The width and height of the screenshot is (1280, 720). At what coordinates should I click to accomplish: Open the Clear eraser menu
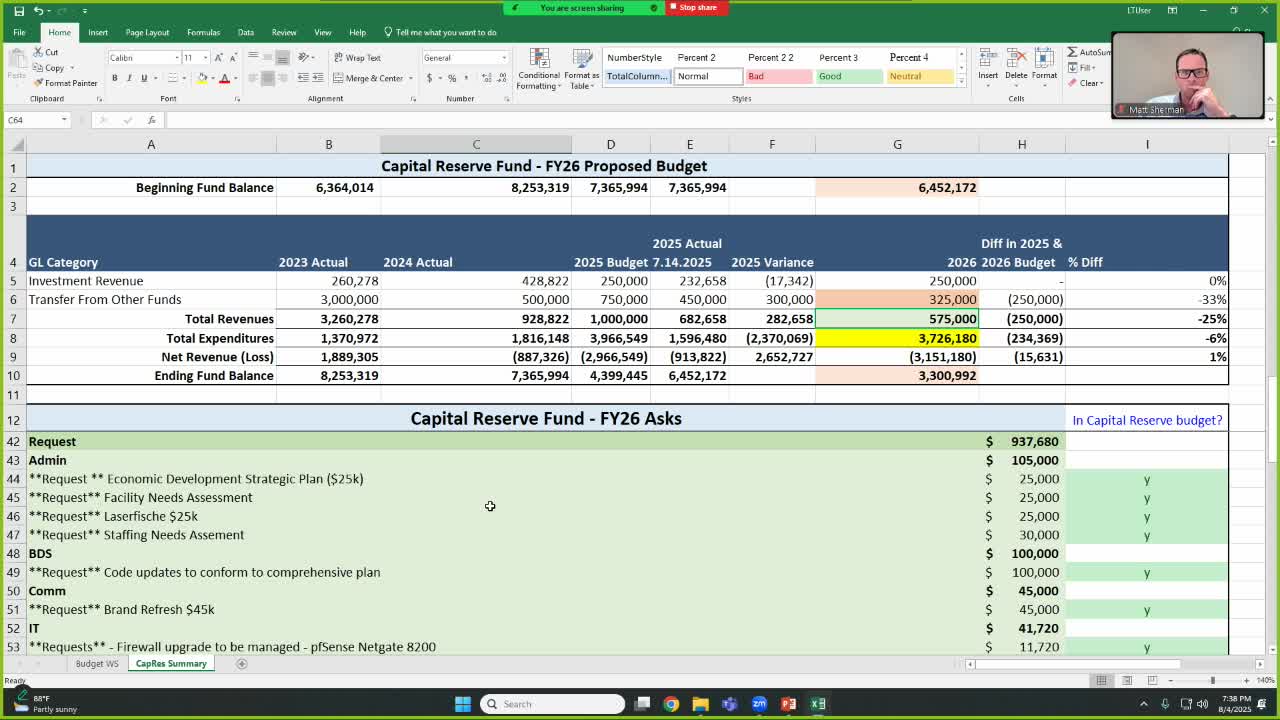1085,83
